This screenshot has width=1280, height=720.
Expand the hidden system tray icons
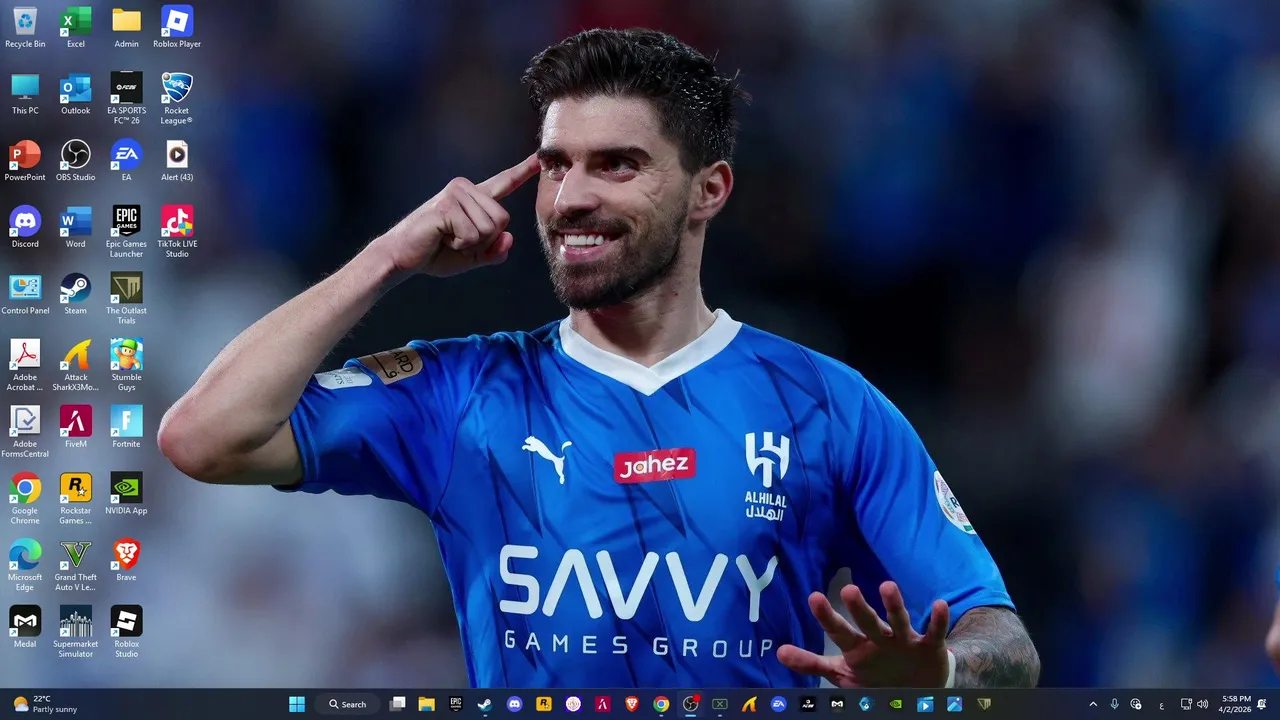(x=1093, y=704)
